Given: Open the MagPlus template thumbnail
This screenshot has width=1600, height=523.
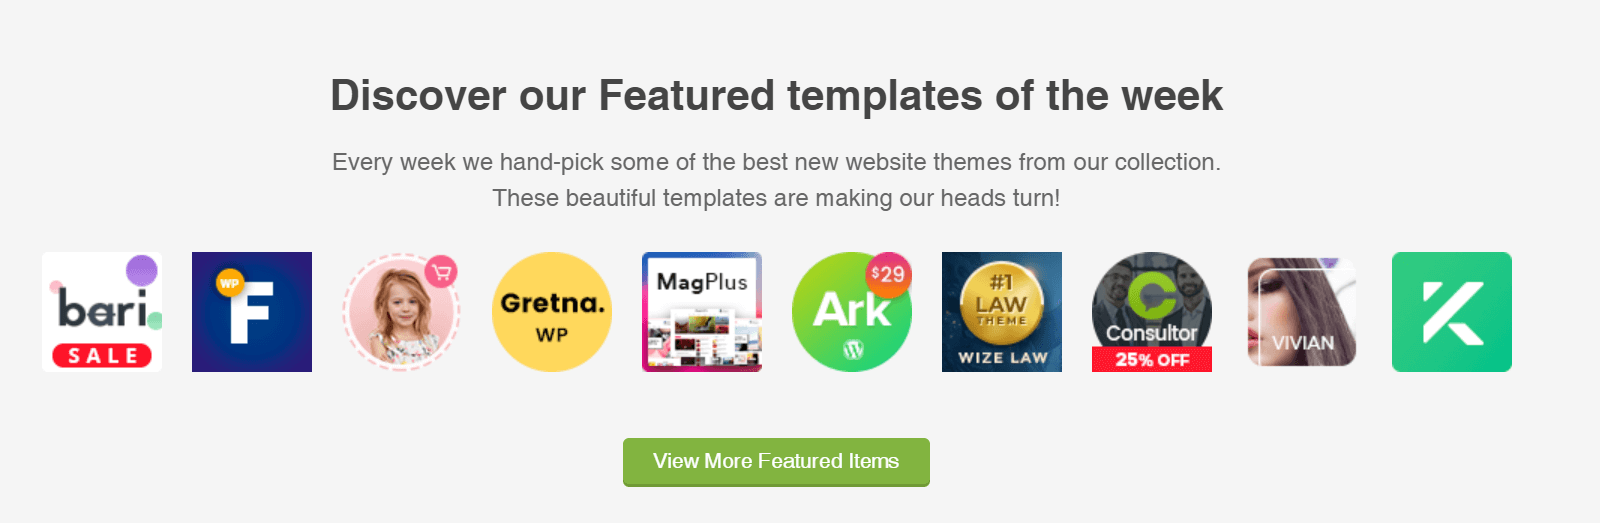Looking at the screenshot, I should point(702,312).
